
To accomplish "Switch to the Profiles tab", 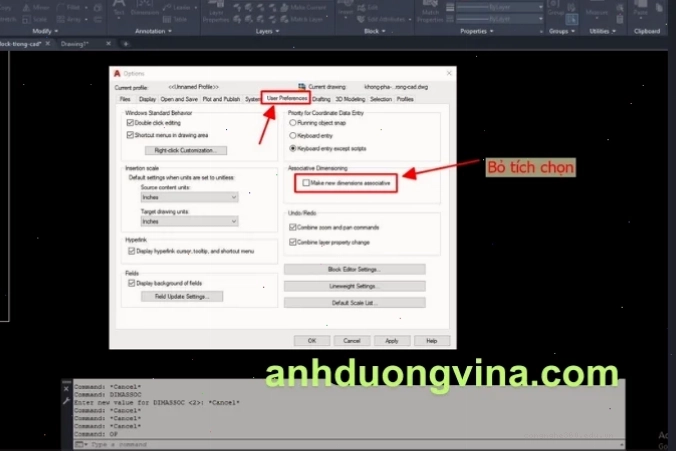I will click(405, 99).
